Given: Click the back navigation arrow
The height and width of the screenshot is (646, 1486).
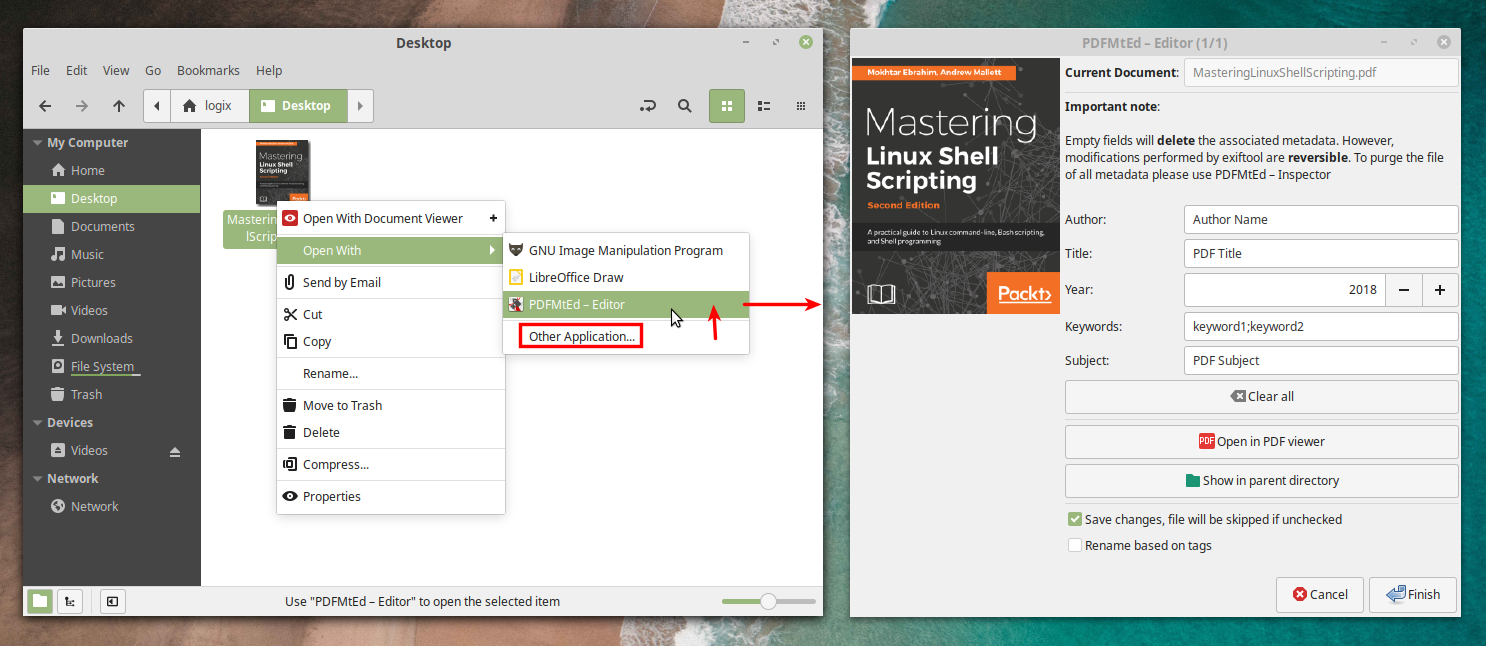Looking at the screenshot, I should pyautogui.click(x=45, y=105).
